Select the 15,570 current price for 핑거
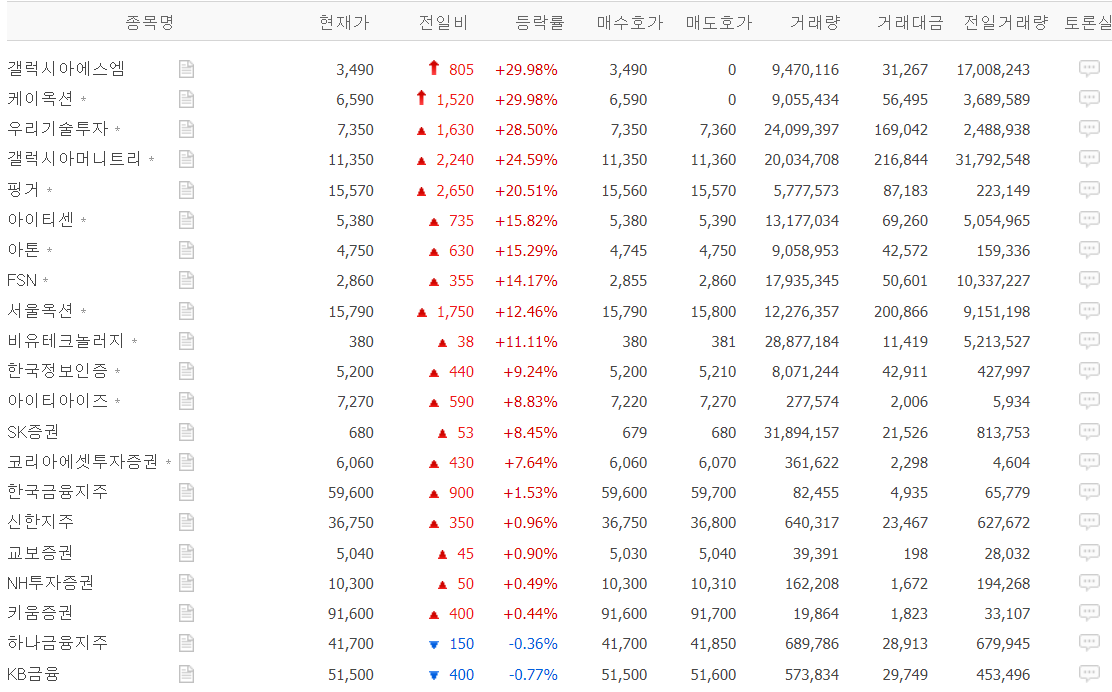 351,191
